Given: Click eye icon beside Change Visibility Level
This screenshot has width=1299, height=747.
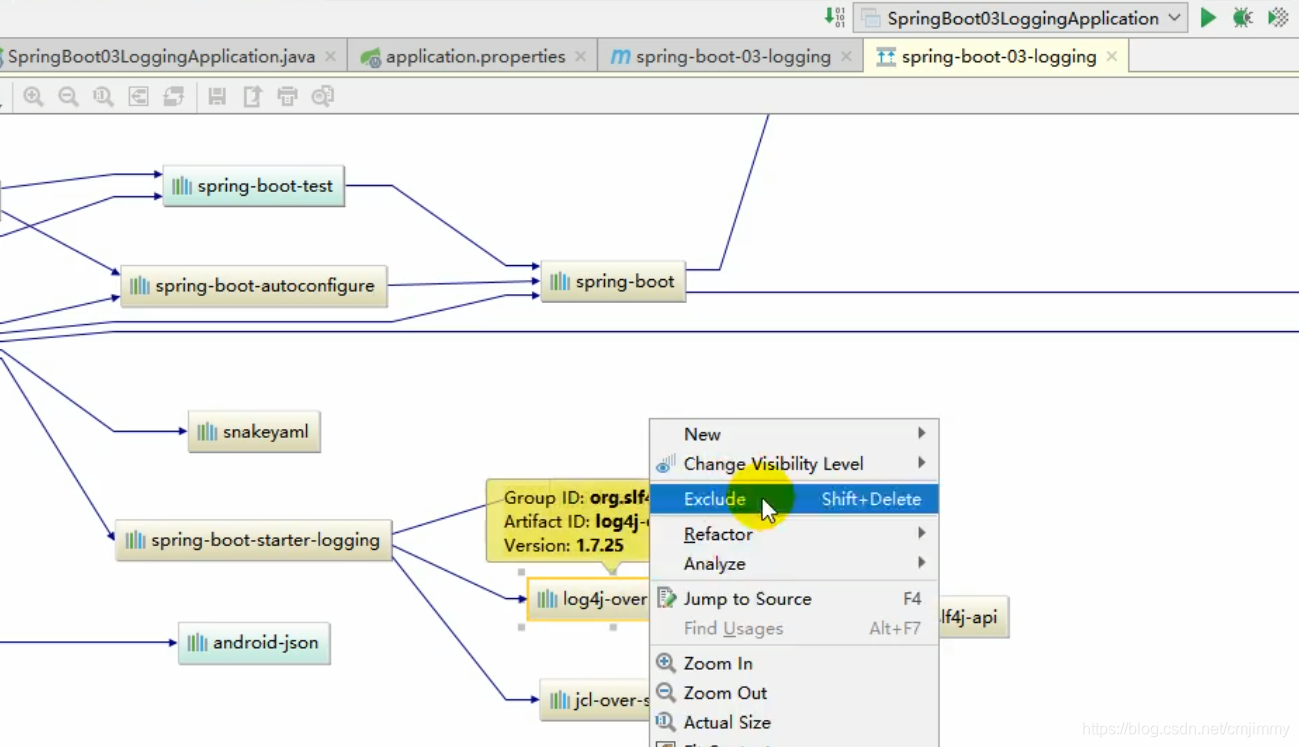Looking at the screenshot, I should coord(666,464).
